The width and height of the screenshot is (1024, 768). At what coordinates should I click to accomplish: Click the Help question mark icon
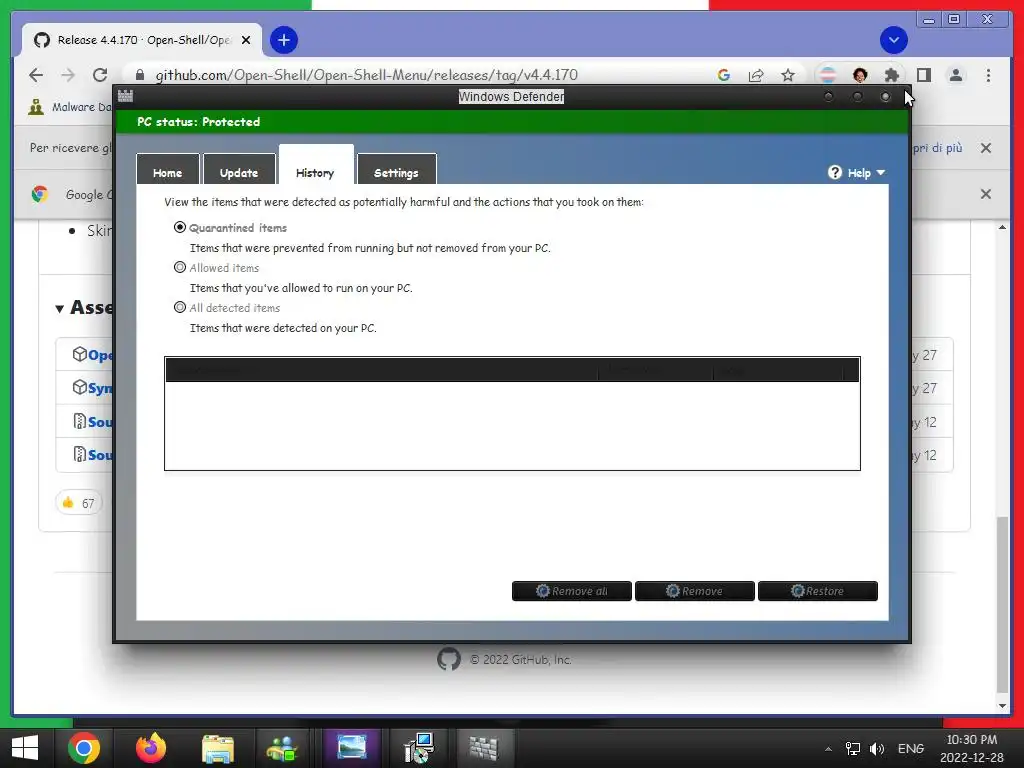click(835, 172)
